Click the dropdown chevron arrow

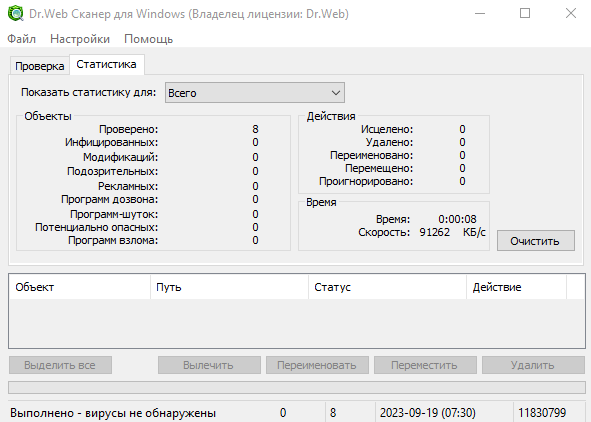click(335, 93)
